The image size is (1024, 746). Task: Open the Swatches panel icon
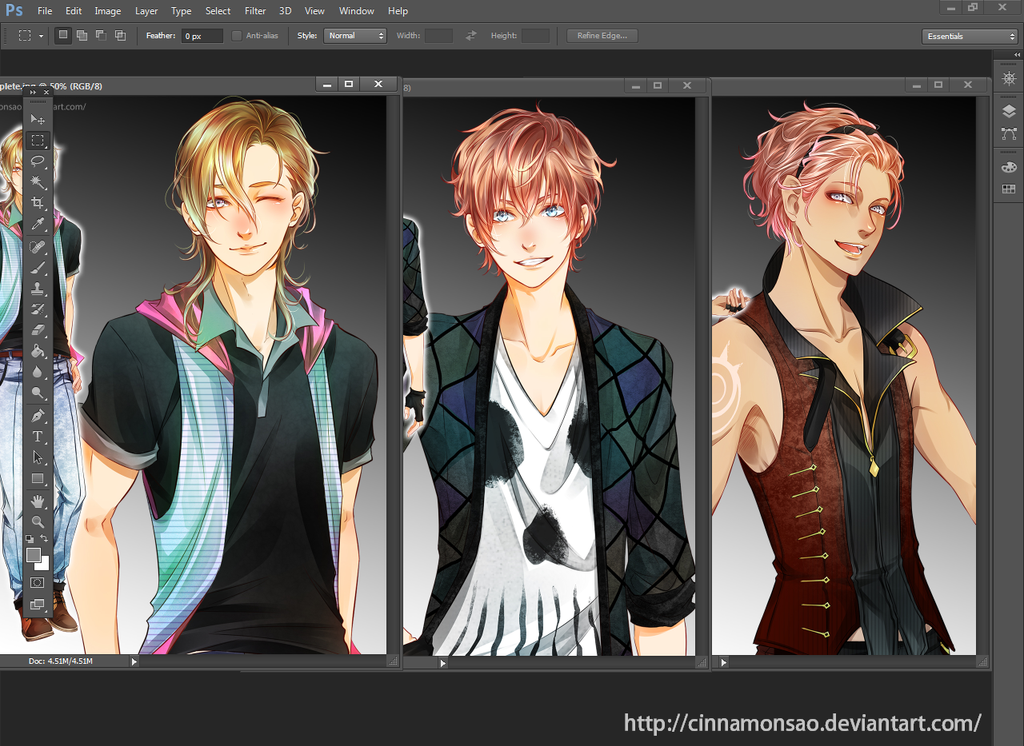pos(1009,189)
